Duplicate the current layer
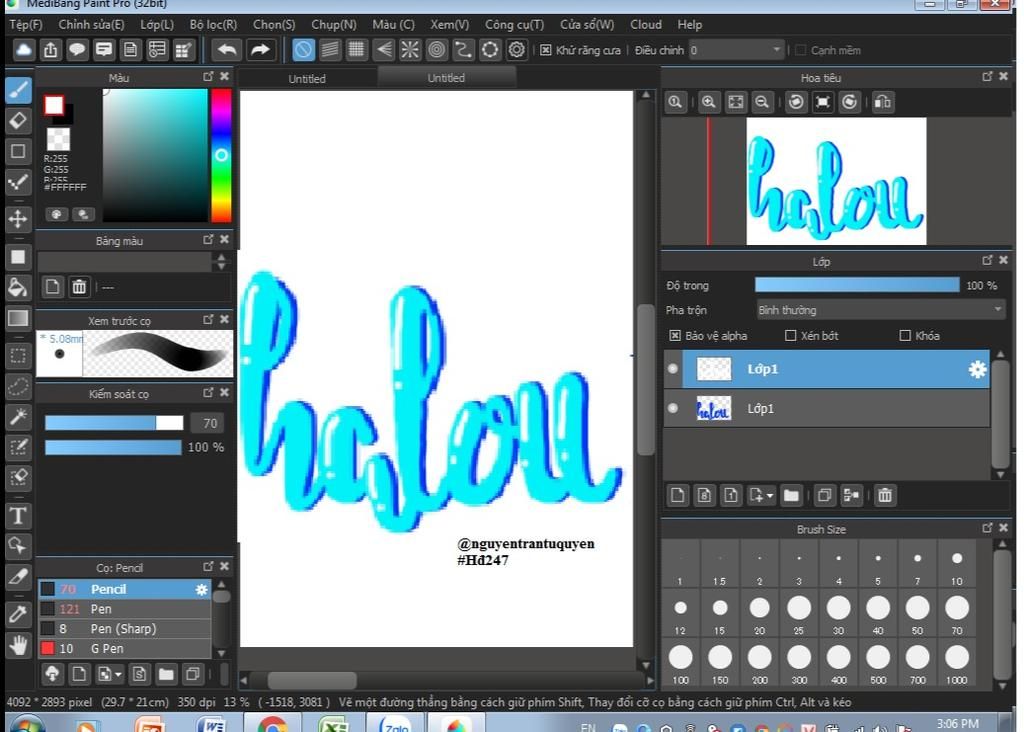Screen dimensions: 1024x732 [825, 495]
